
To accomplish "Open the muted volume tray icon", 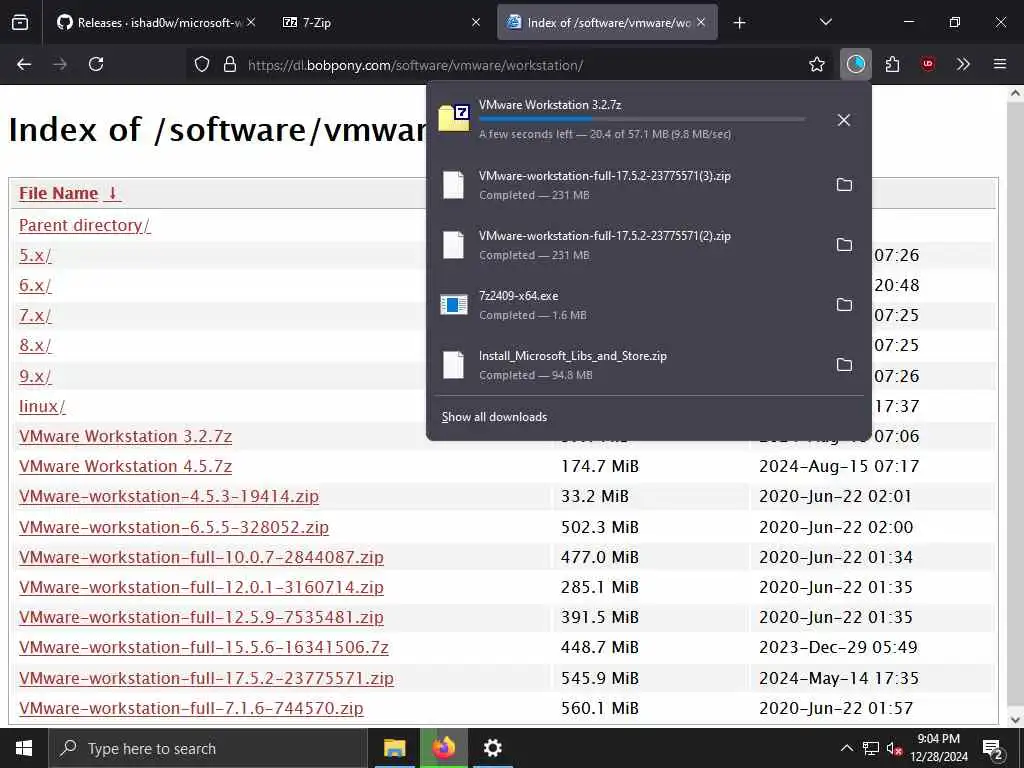I will 895,748.
